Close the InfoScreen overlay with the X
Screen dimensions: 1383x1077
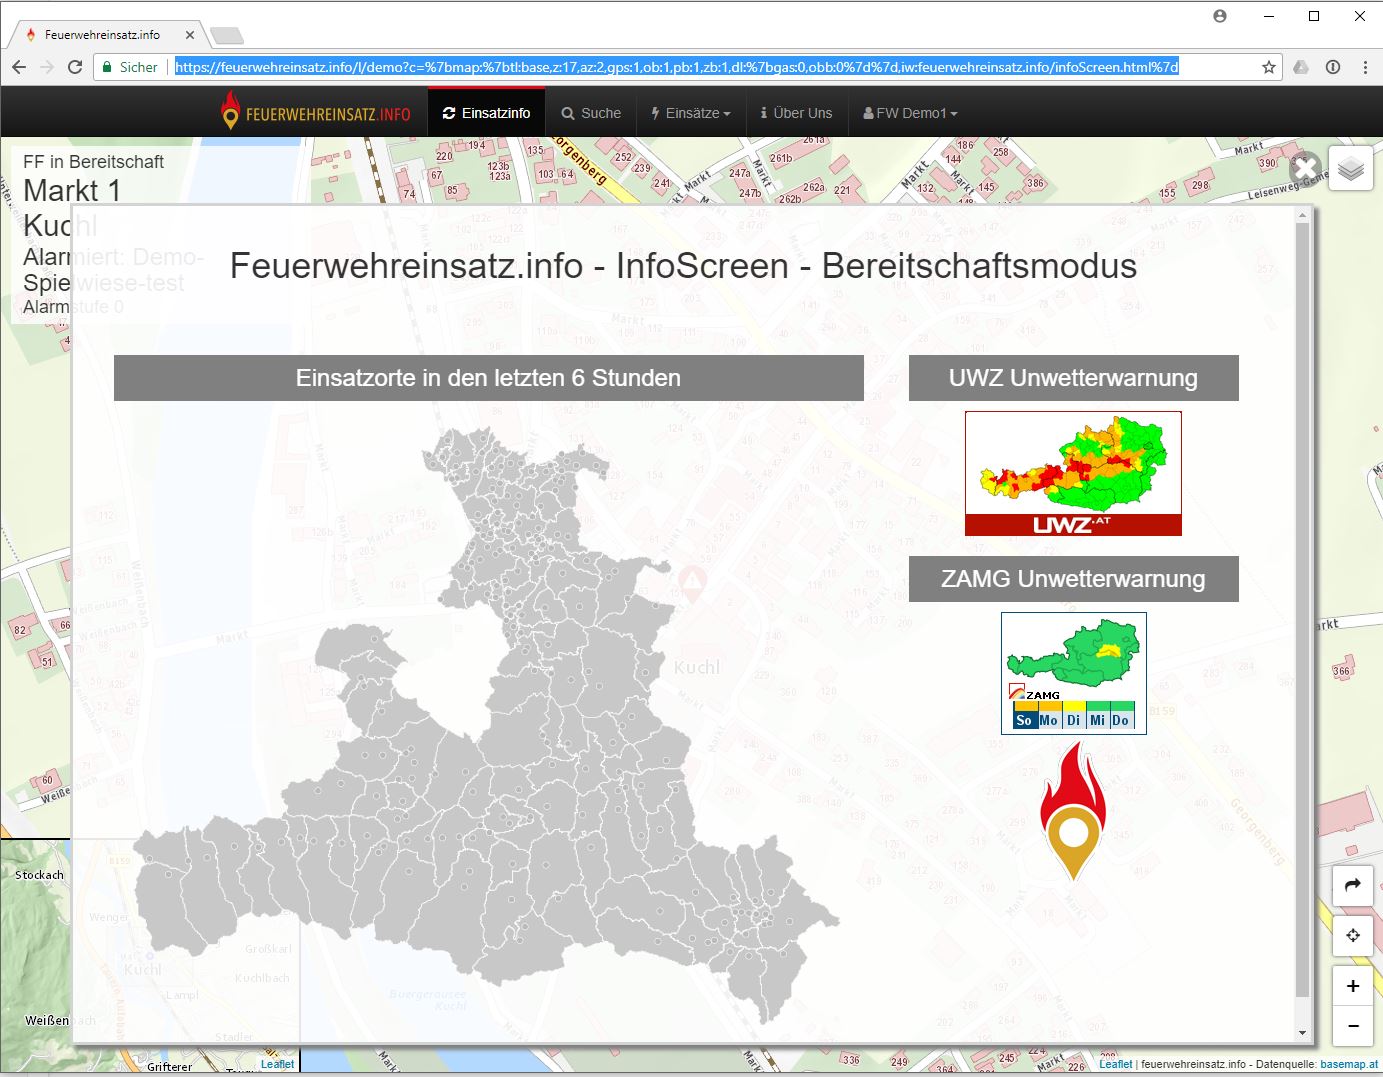(1304, 169)
